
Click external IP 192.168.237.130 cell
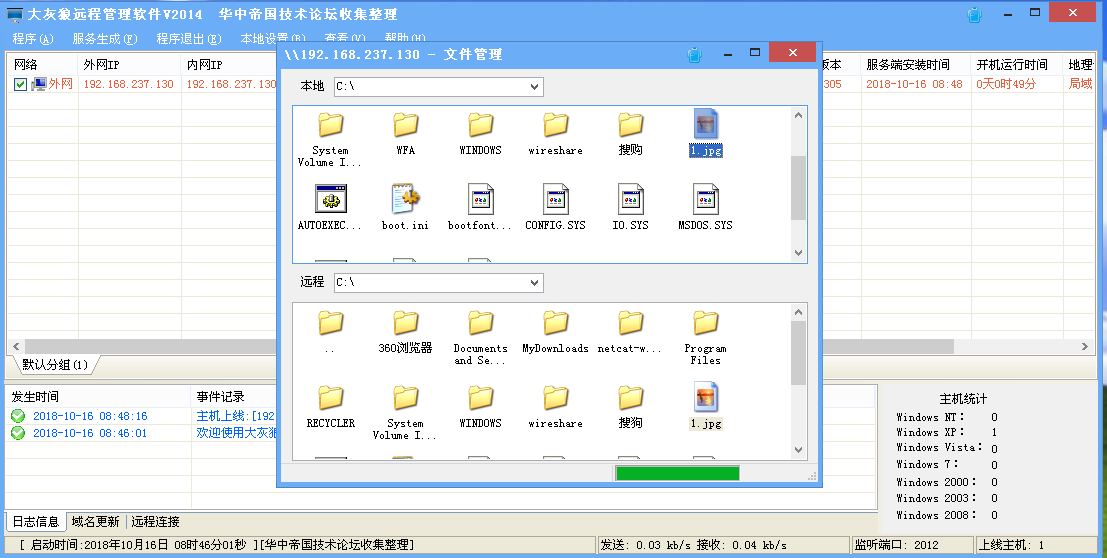(x=128, y=84)
